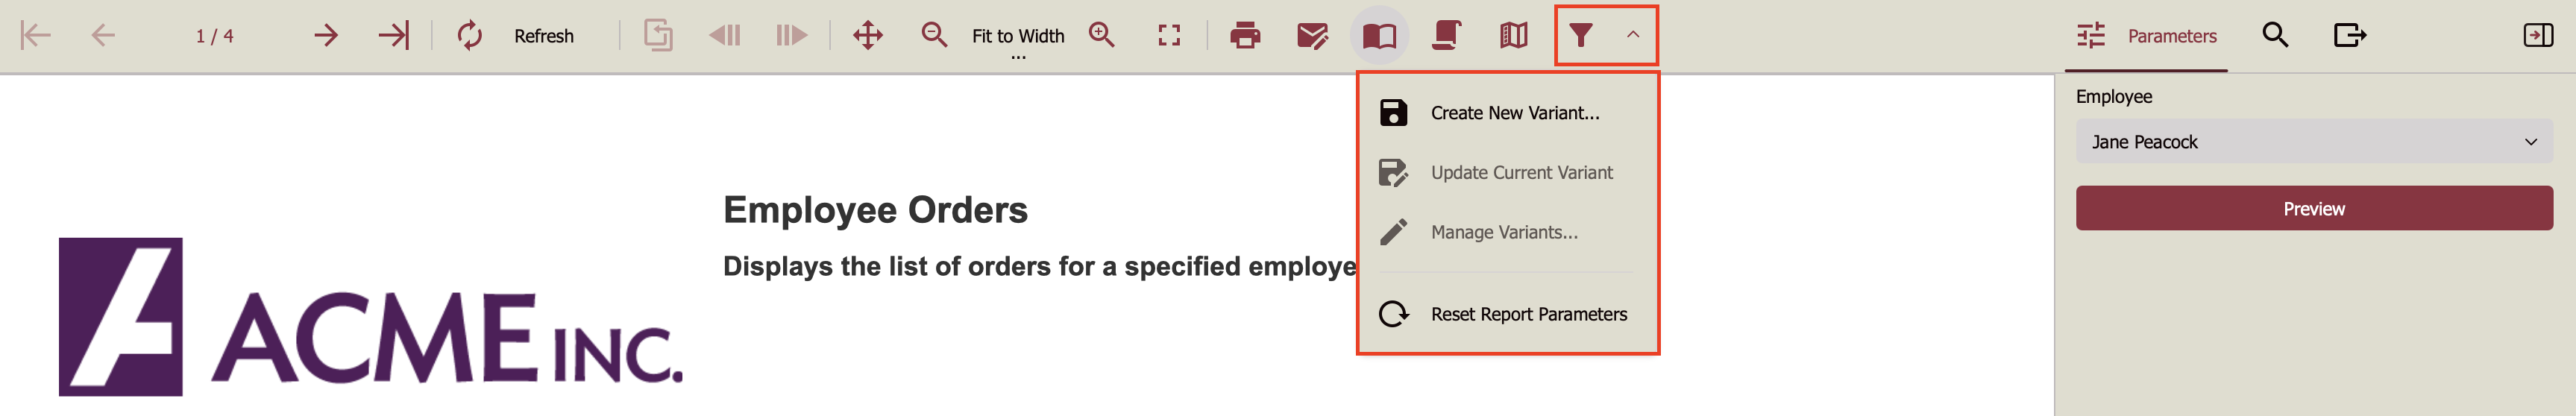The width and height of the screenshot is (2576, 416).
Task: Open the Employee dropdown showing Jane Peacock
Action: [2313, 142]
